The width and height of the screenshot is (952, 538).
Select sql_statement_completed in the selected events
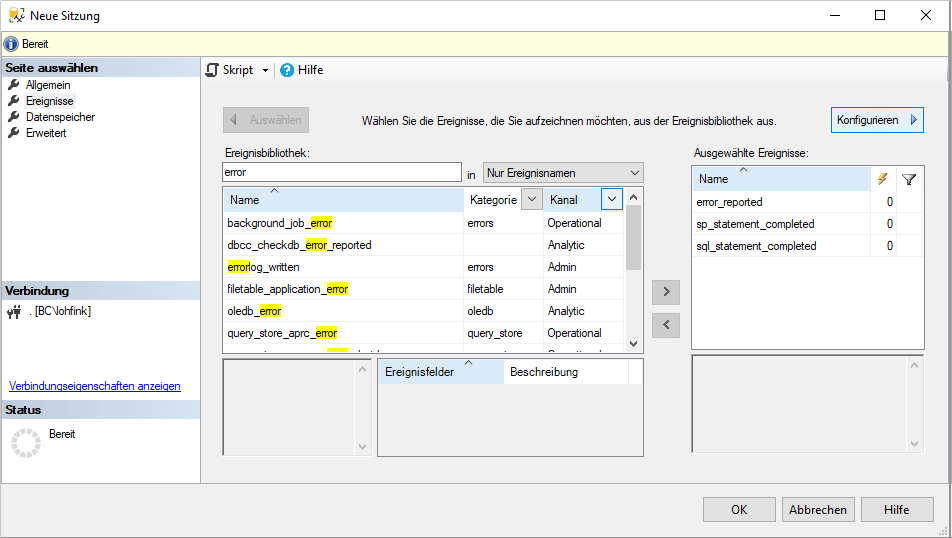pos(807,245)
